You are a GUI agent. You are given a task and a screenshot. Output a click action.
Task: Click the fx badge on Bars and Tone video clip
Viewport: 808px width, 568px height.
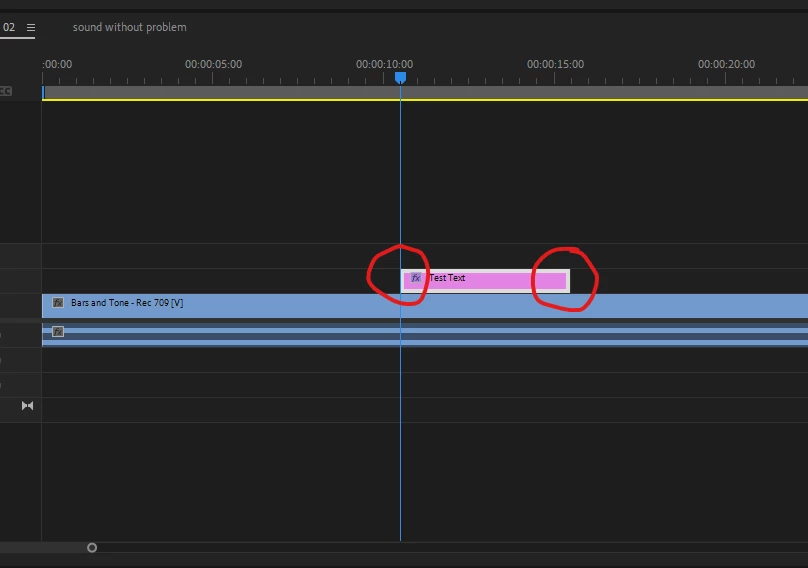click(x=58, y=303)
